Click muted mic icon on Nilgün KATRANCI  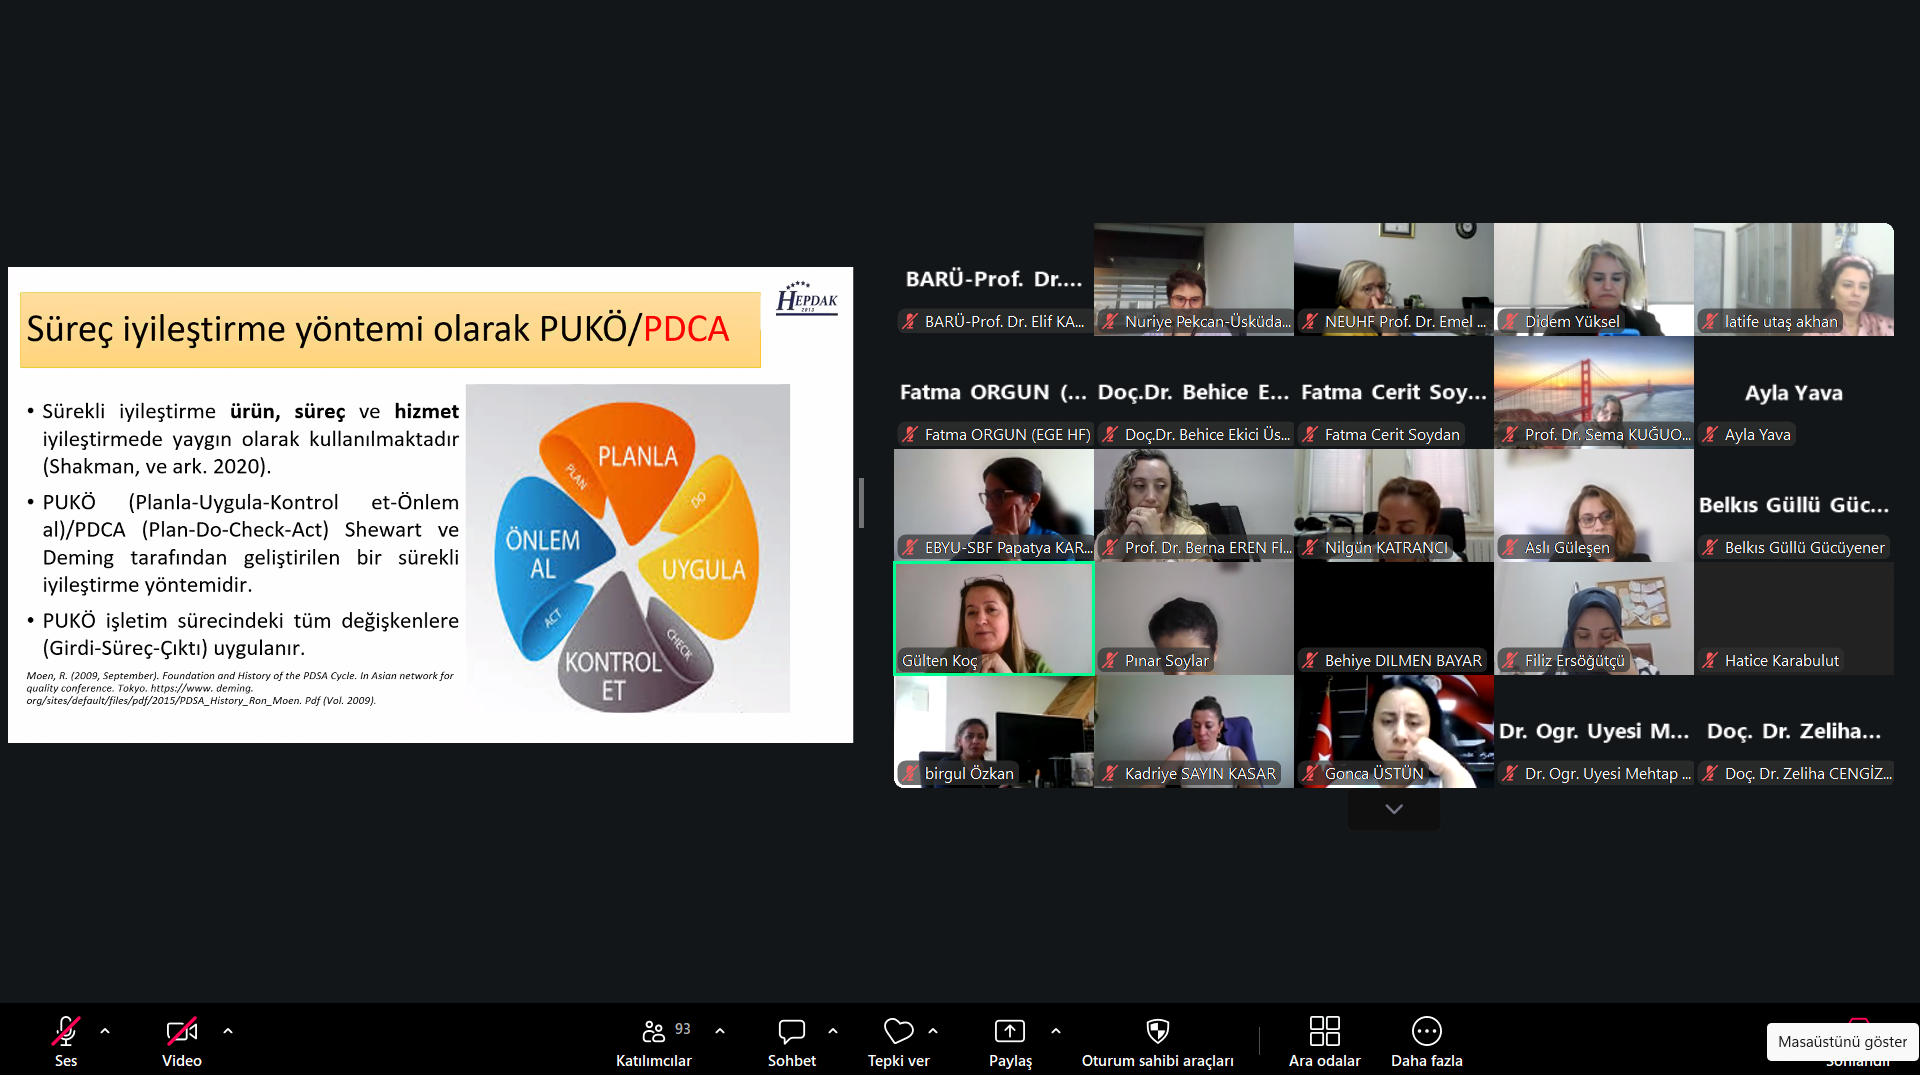point(1310,548)
